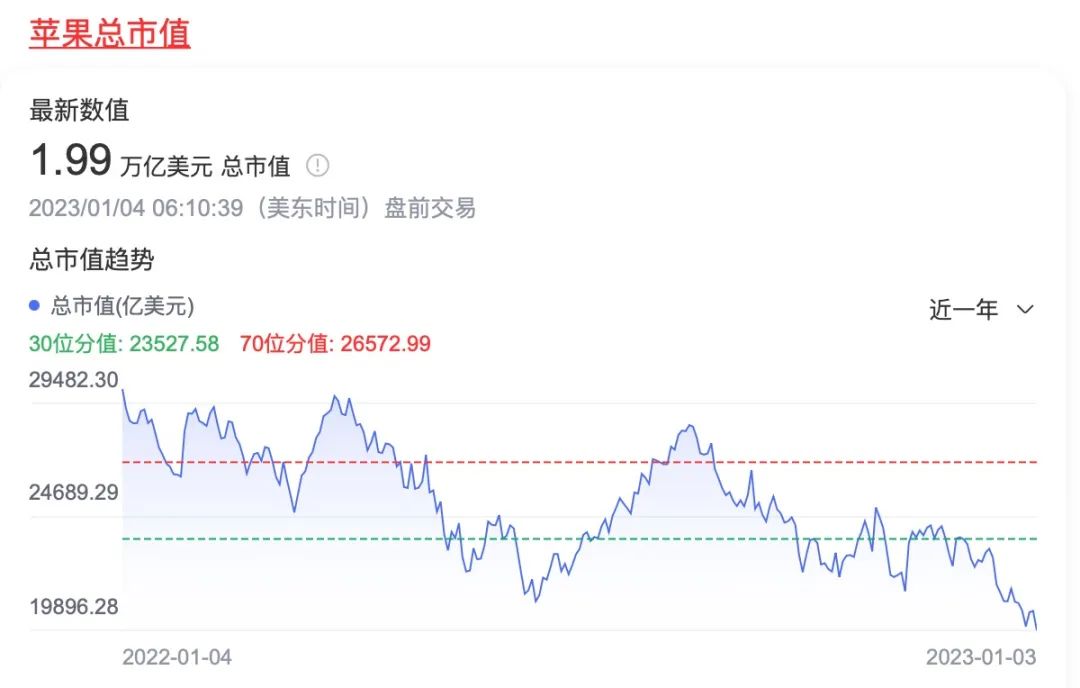Click the 2022-01-04 start date label
Viewport: 1080px width, 688px height.
click(177, 657)
